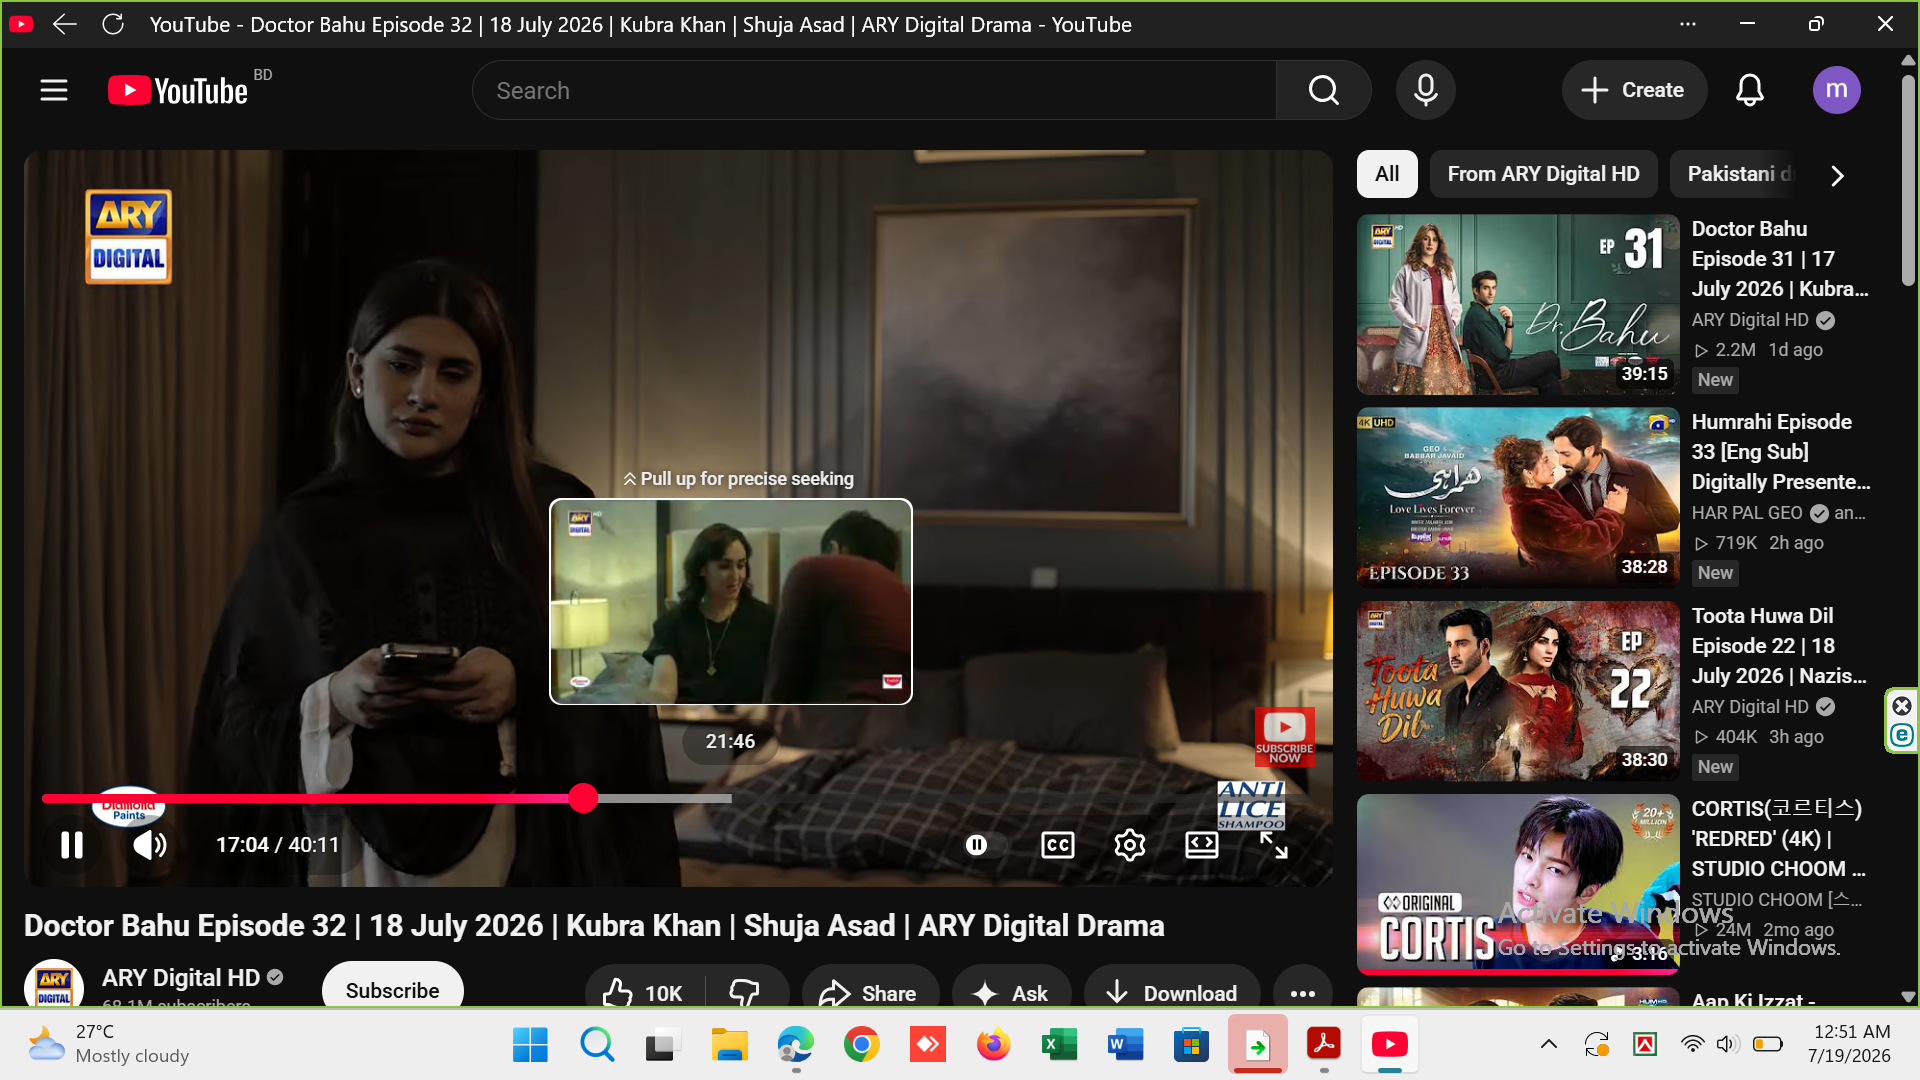The width and height of the screenshot is (1920, 1080).
Task: Go to YouTube home via logo
Action: (x=178, y=90)
